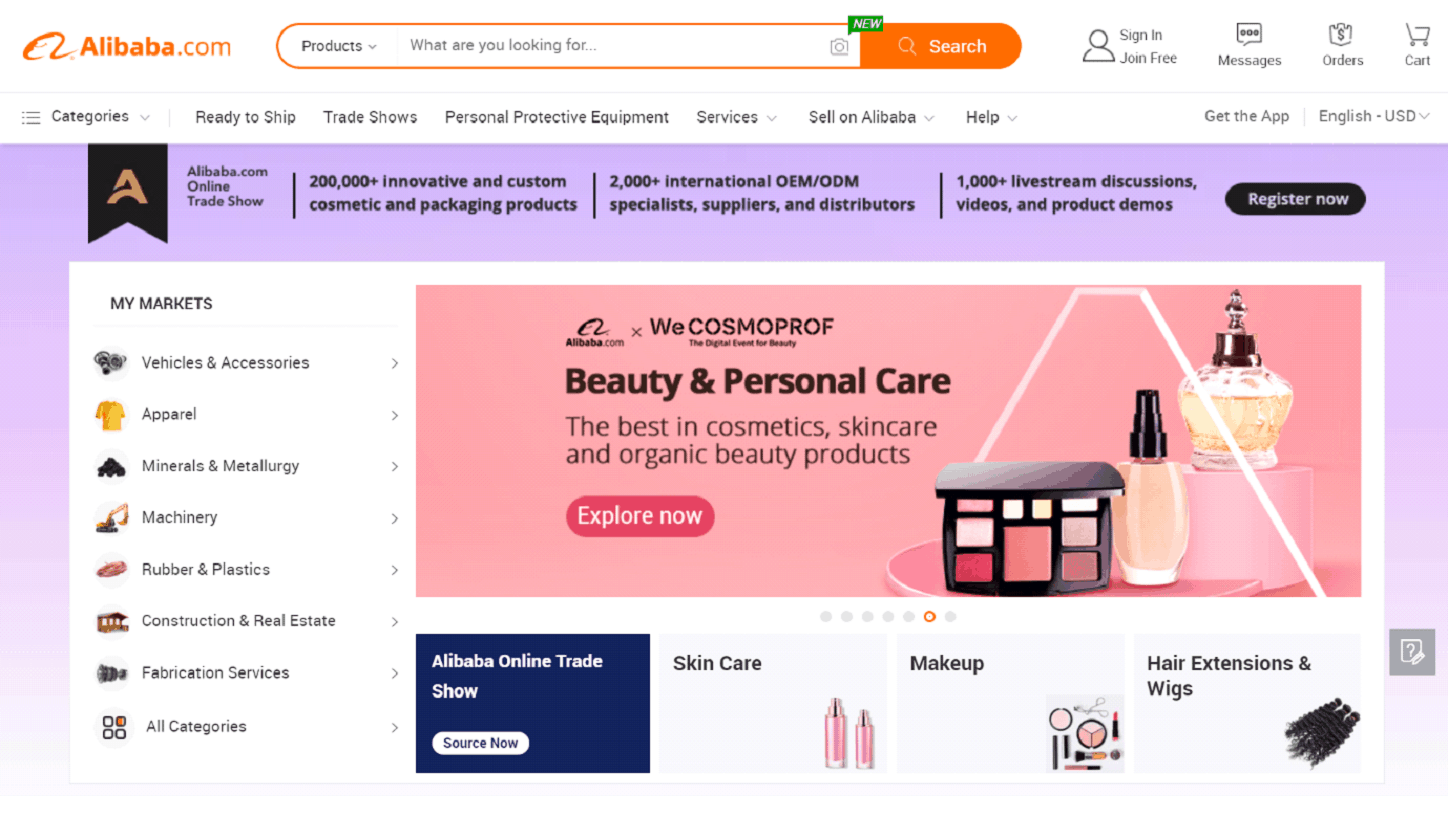Select the first banner carousel dot
Image resolution: width=1448 pixels, height=816 pixels.
826,617
